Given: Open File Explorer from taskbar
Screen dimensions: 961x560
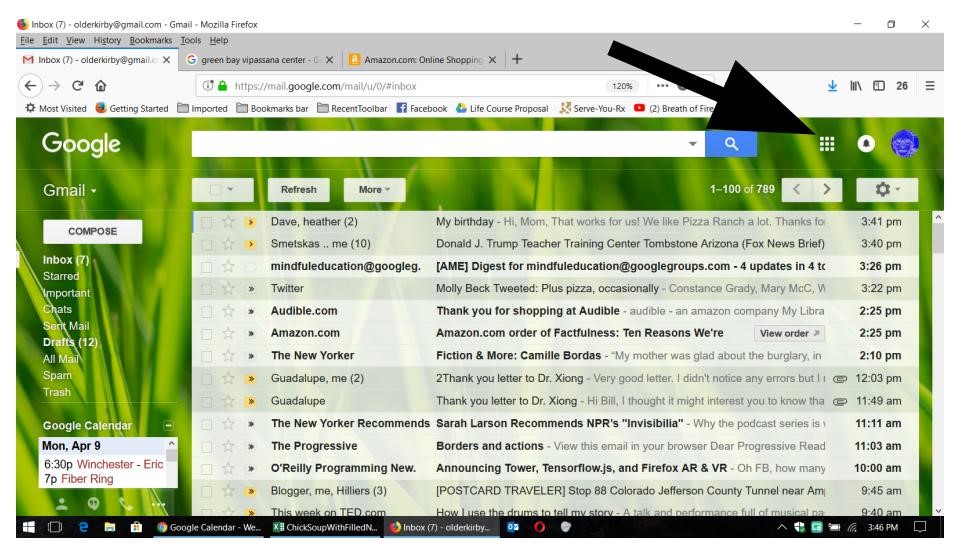Looking at the screenshot, I should pyautogui.click(x=110, y=527).
